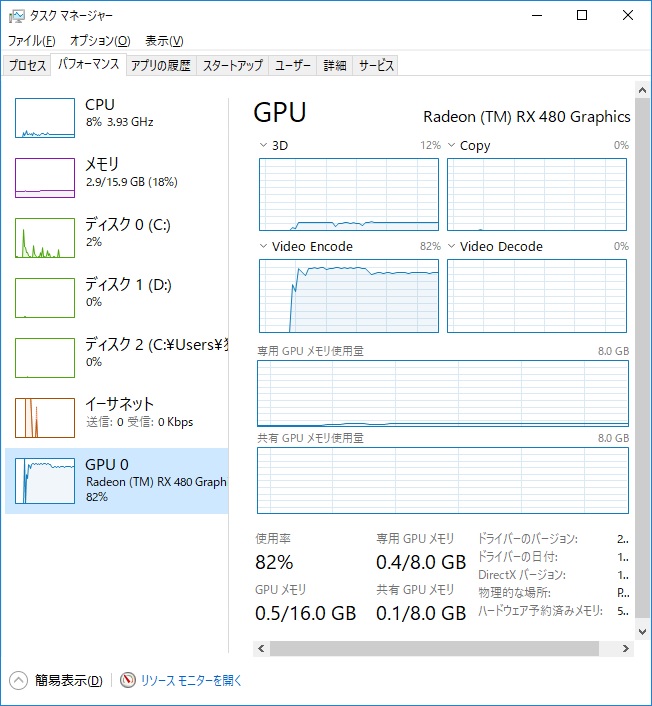Switch to the スタートアップ tab

point(232,66)
